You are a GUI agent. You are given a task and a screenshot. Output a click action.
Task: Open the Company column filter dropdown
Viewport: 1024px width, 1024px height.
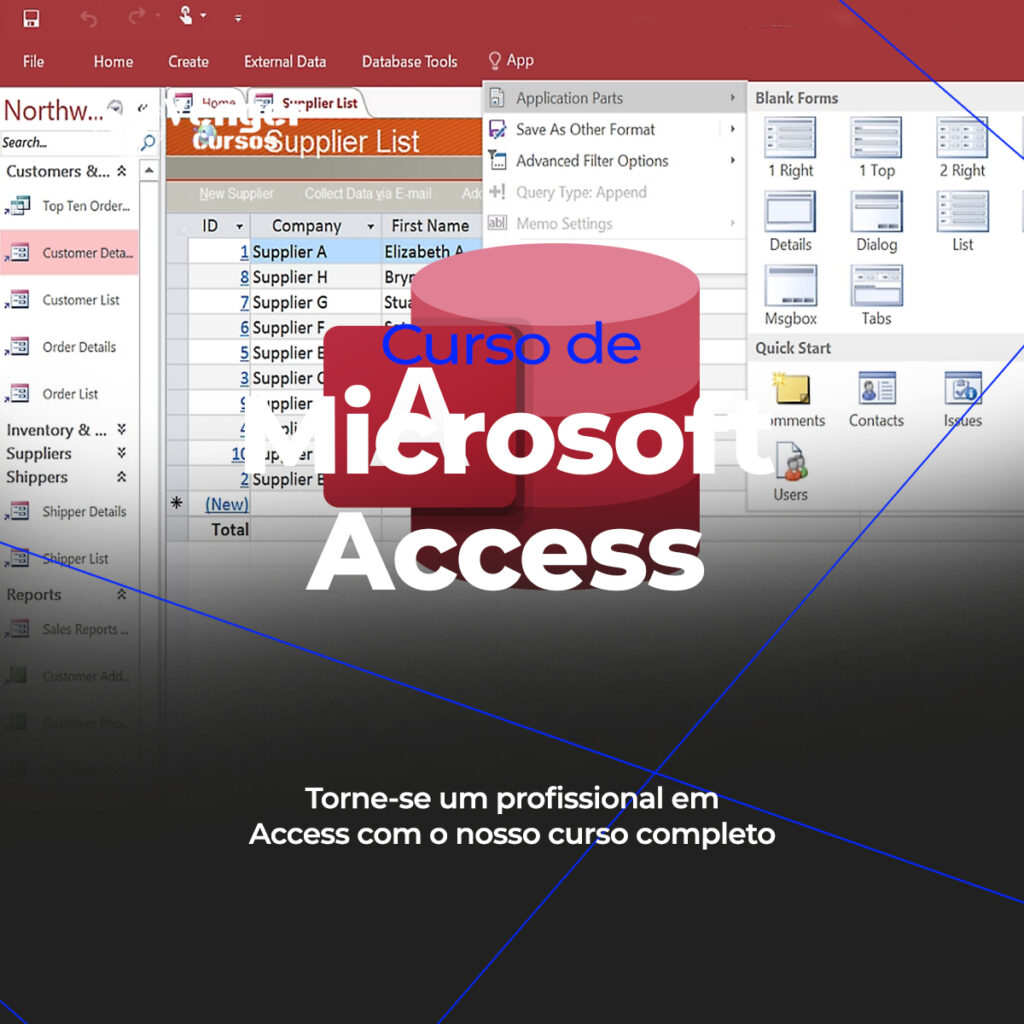370,226
